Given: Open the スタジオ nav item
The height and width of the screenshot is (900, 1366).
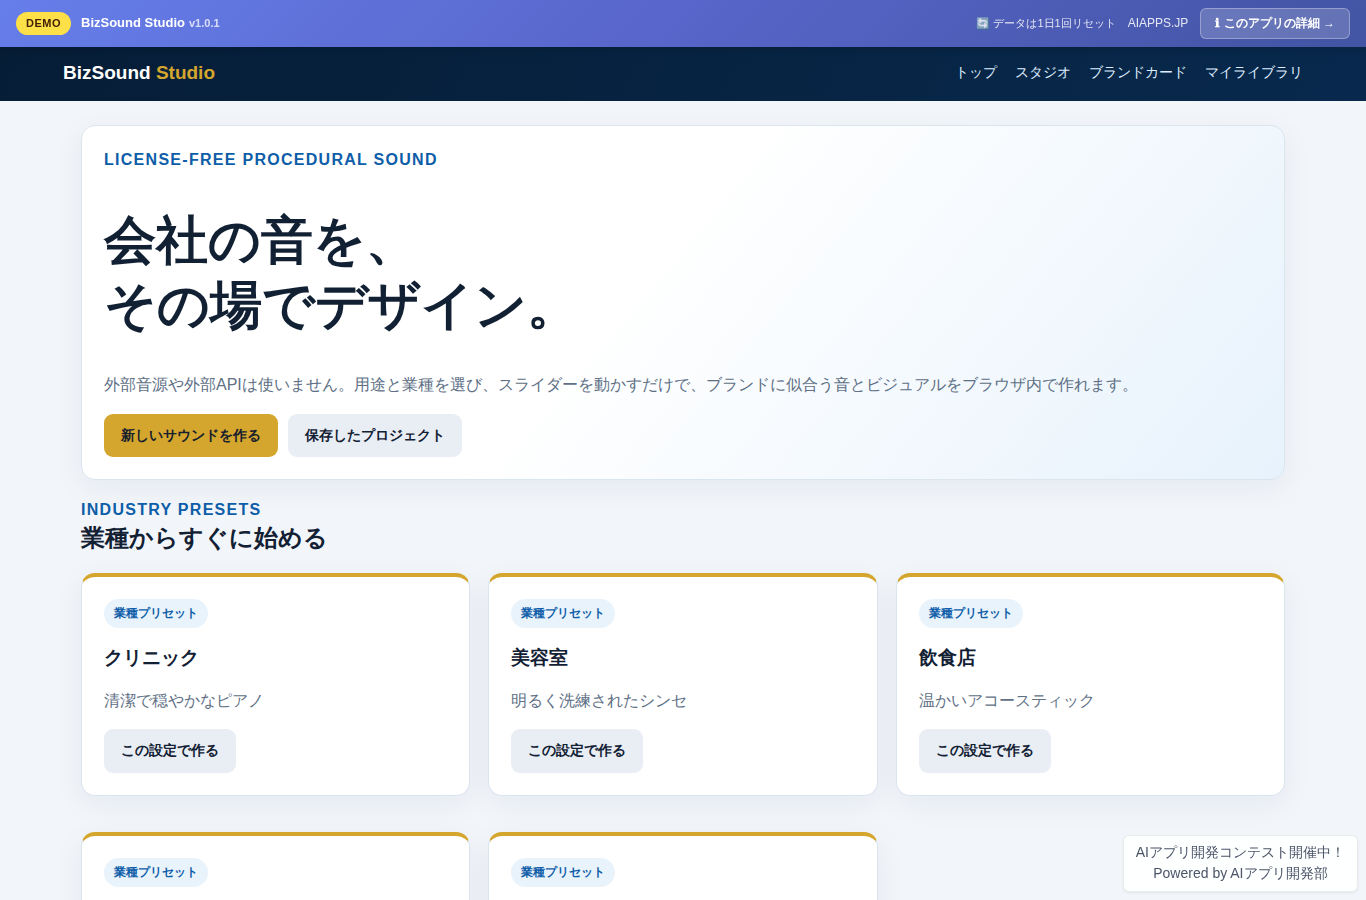Looking at the screenshot, I should click(1043, 73).
